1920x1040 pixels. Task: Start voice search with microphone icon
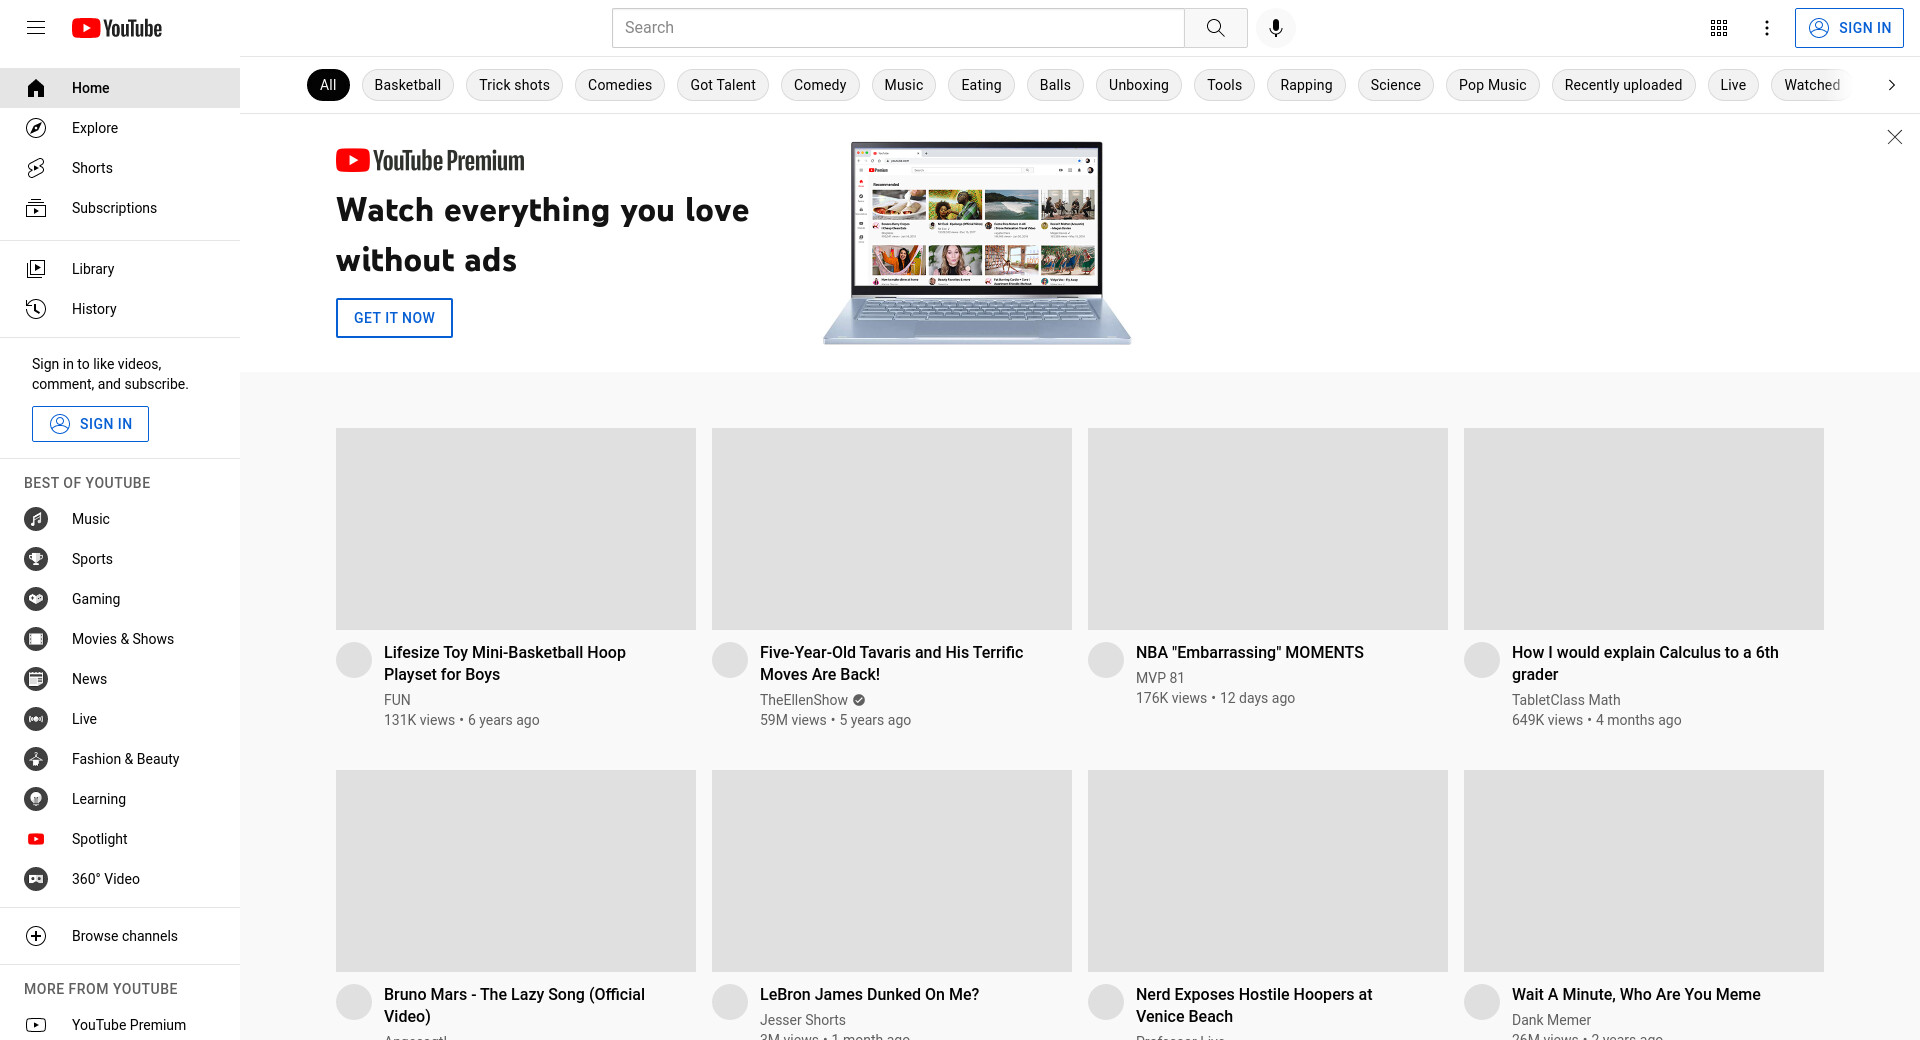1276,28
